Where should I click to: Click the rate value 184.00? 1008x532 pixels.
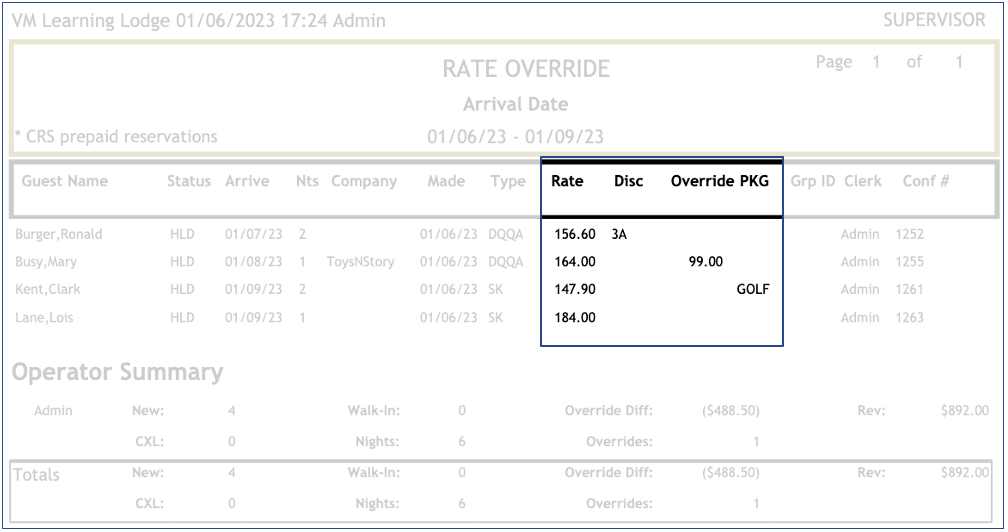574,318
